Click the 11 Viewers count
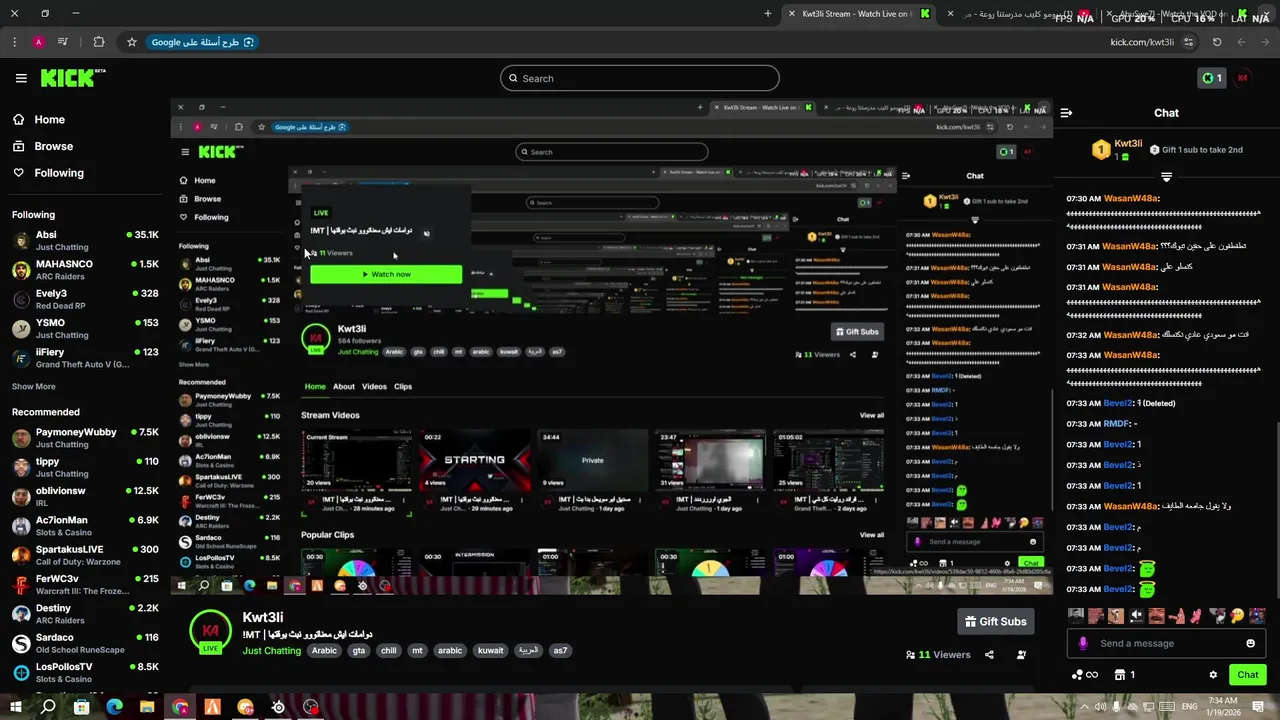Image resolution: width=1280 pixels, height=720 pixels. click(938, 655)
